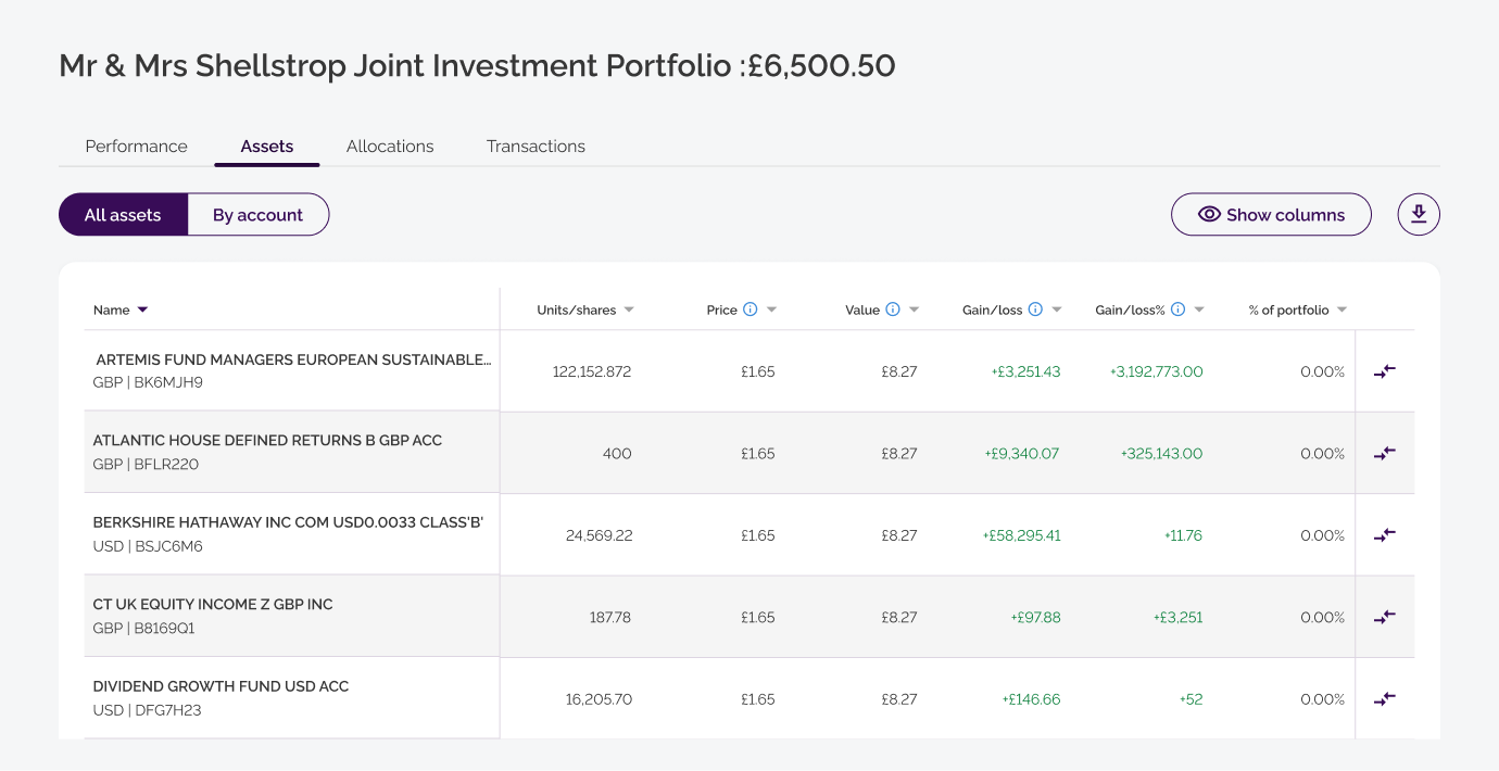Sort by Gain/loss% column arrow
The image size is (1499, 771).
point(1199,310)
